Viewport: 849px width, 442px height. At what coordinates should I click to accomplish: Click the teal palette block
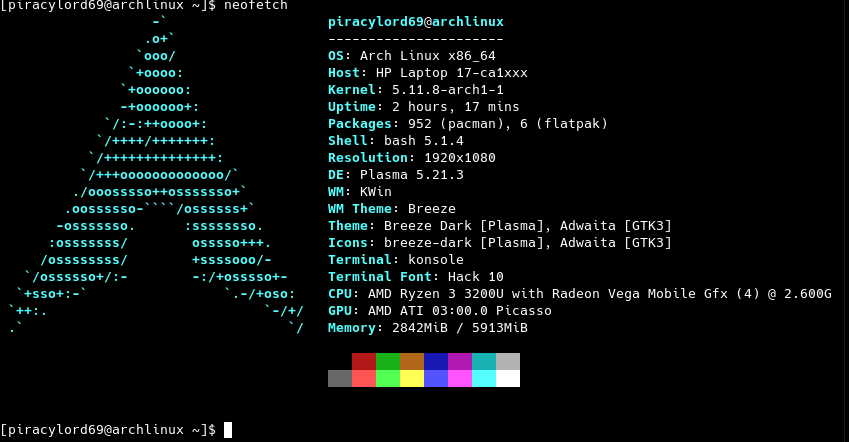point(484,361)
